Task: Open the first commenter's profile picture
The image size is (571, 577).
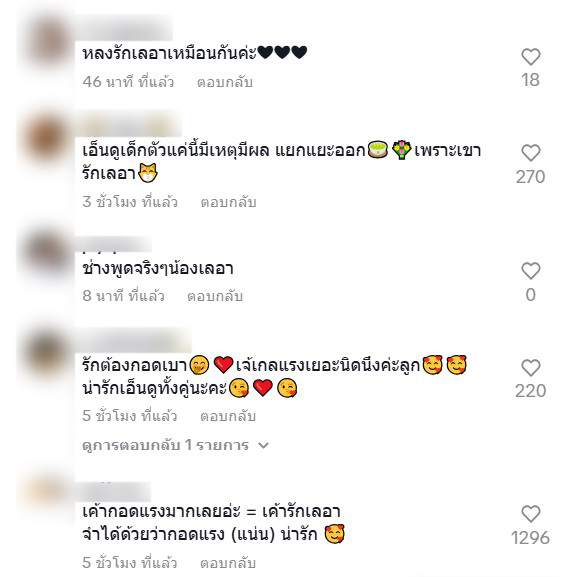Action: pos(47,43)
